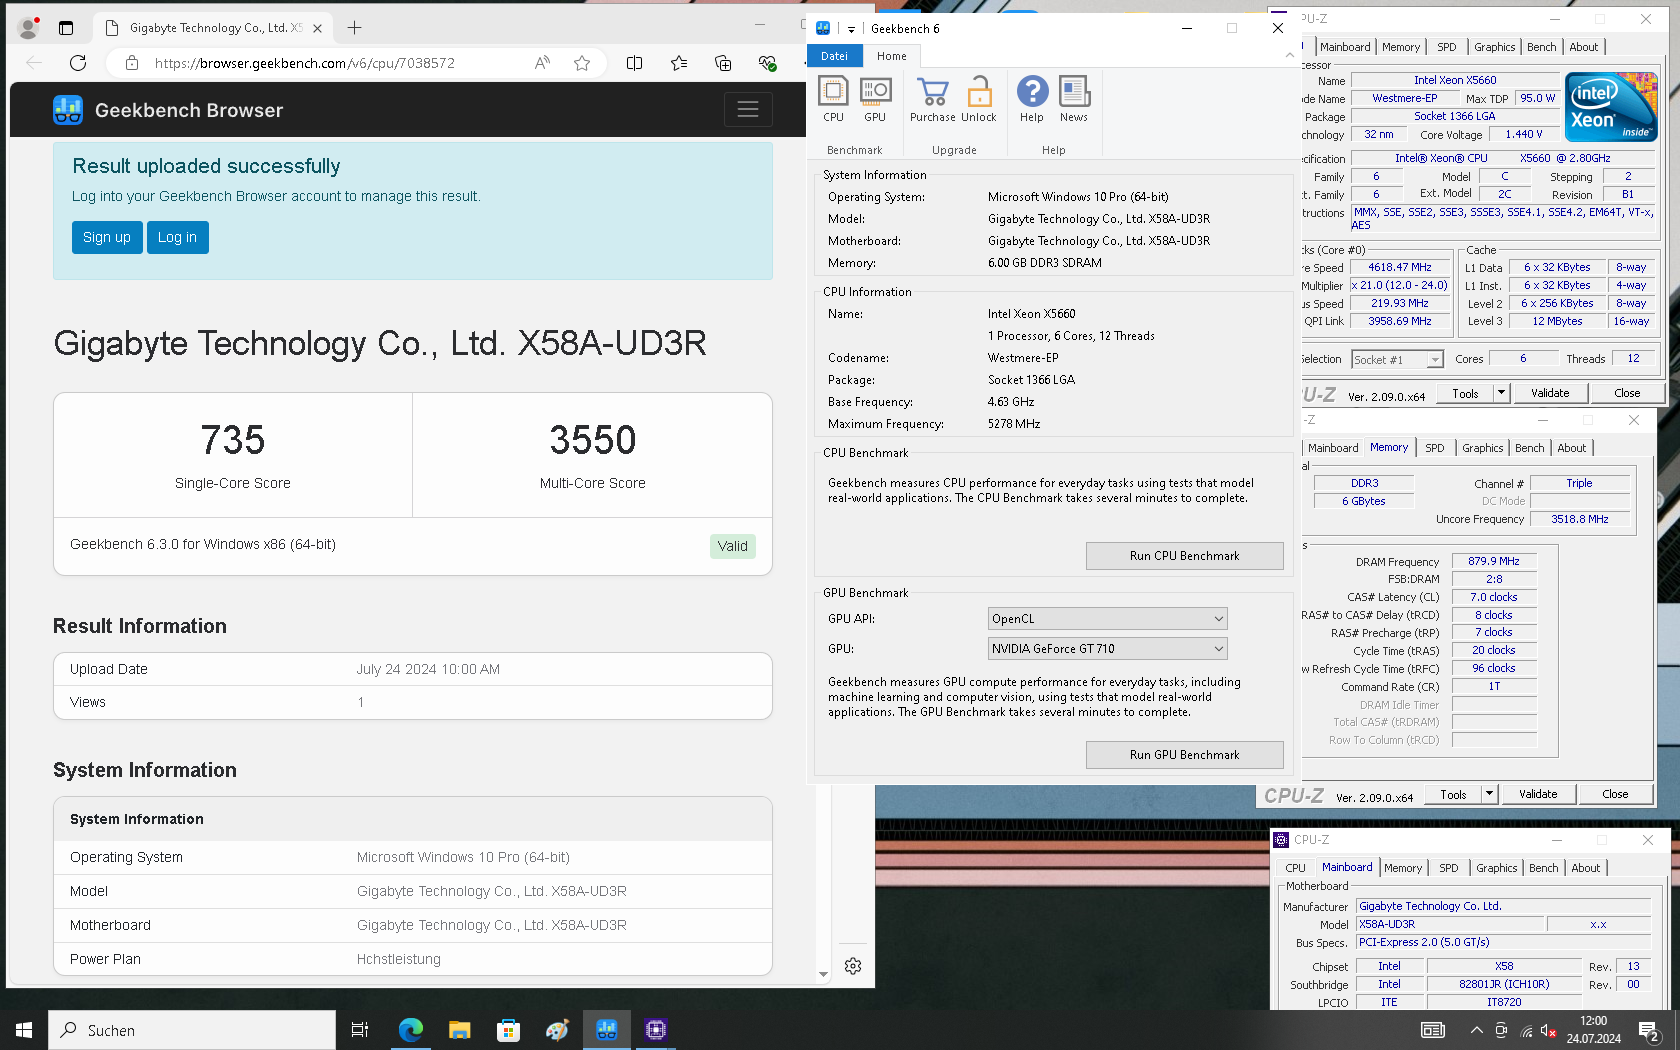Launch Microsoft Edge from the taskbar

410,1030
